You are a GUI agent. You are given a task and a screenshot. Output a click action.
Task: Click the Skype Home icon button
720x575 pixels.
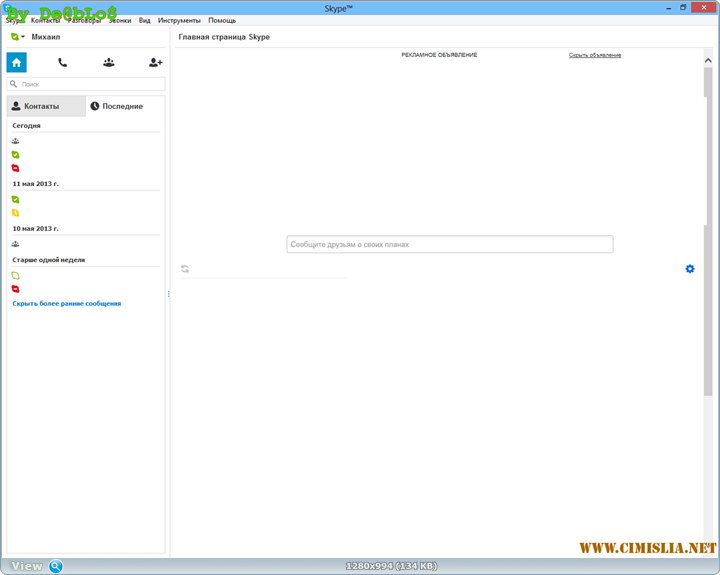click(x=16, y=62)
